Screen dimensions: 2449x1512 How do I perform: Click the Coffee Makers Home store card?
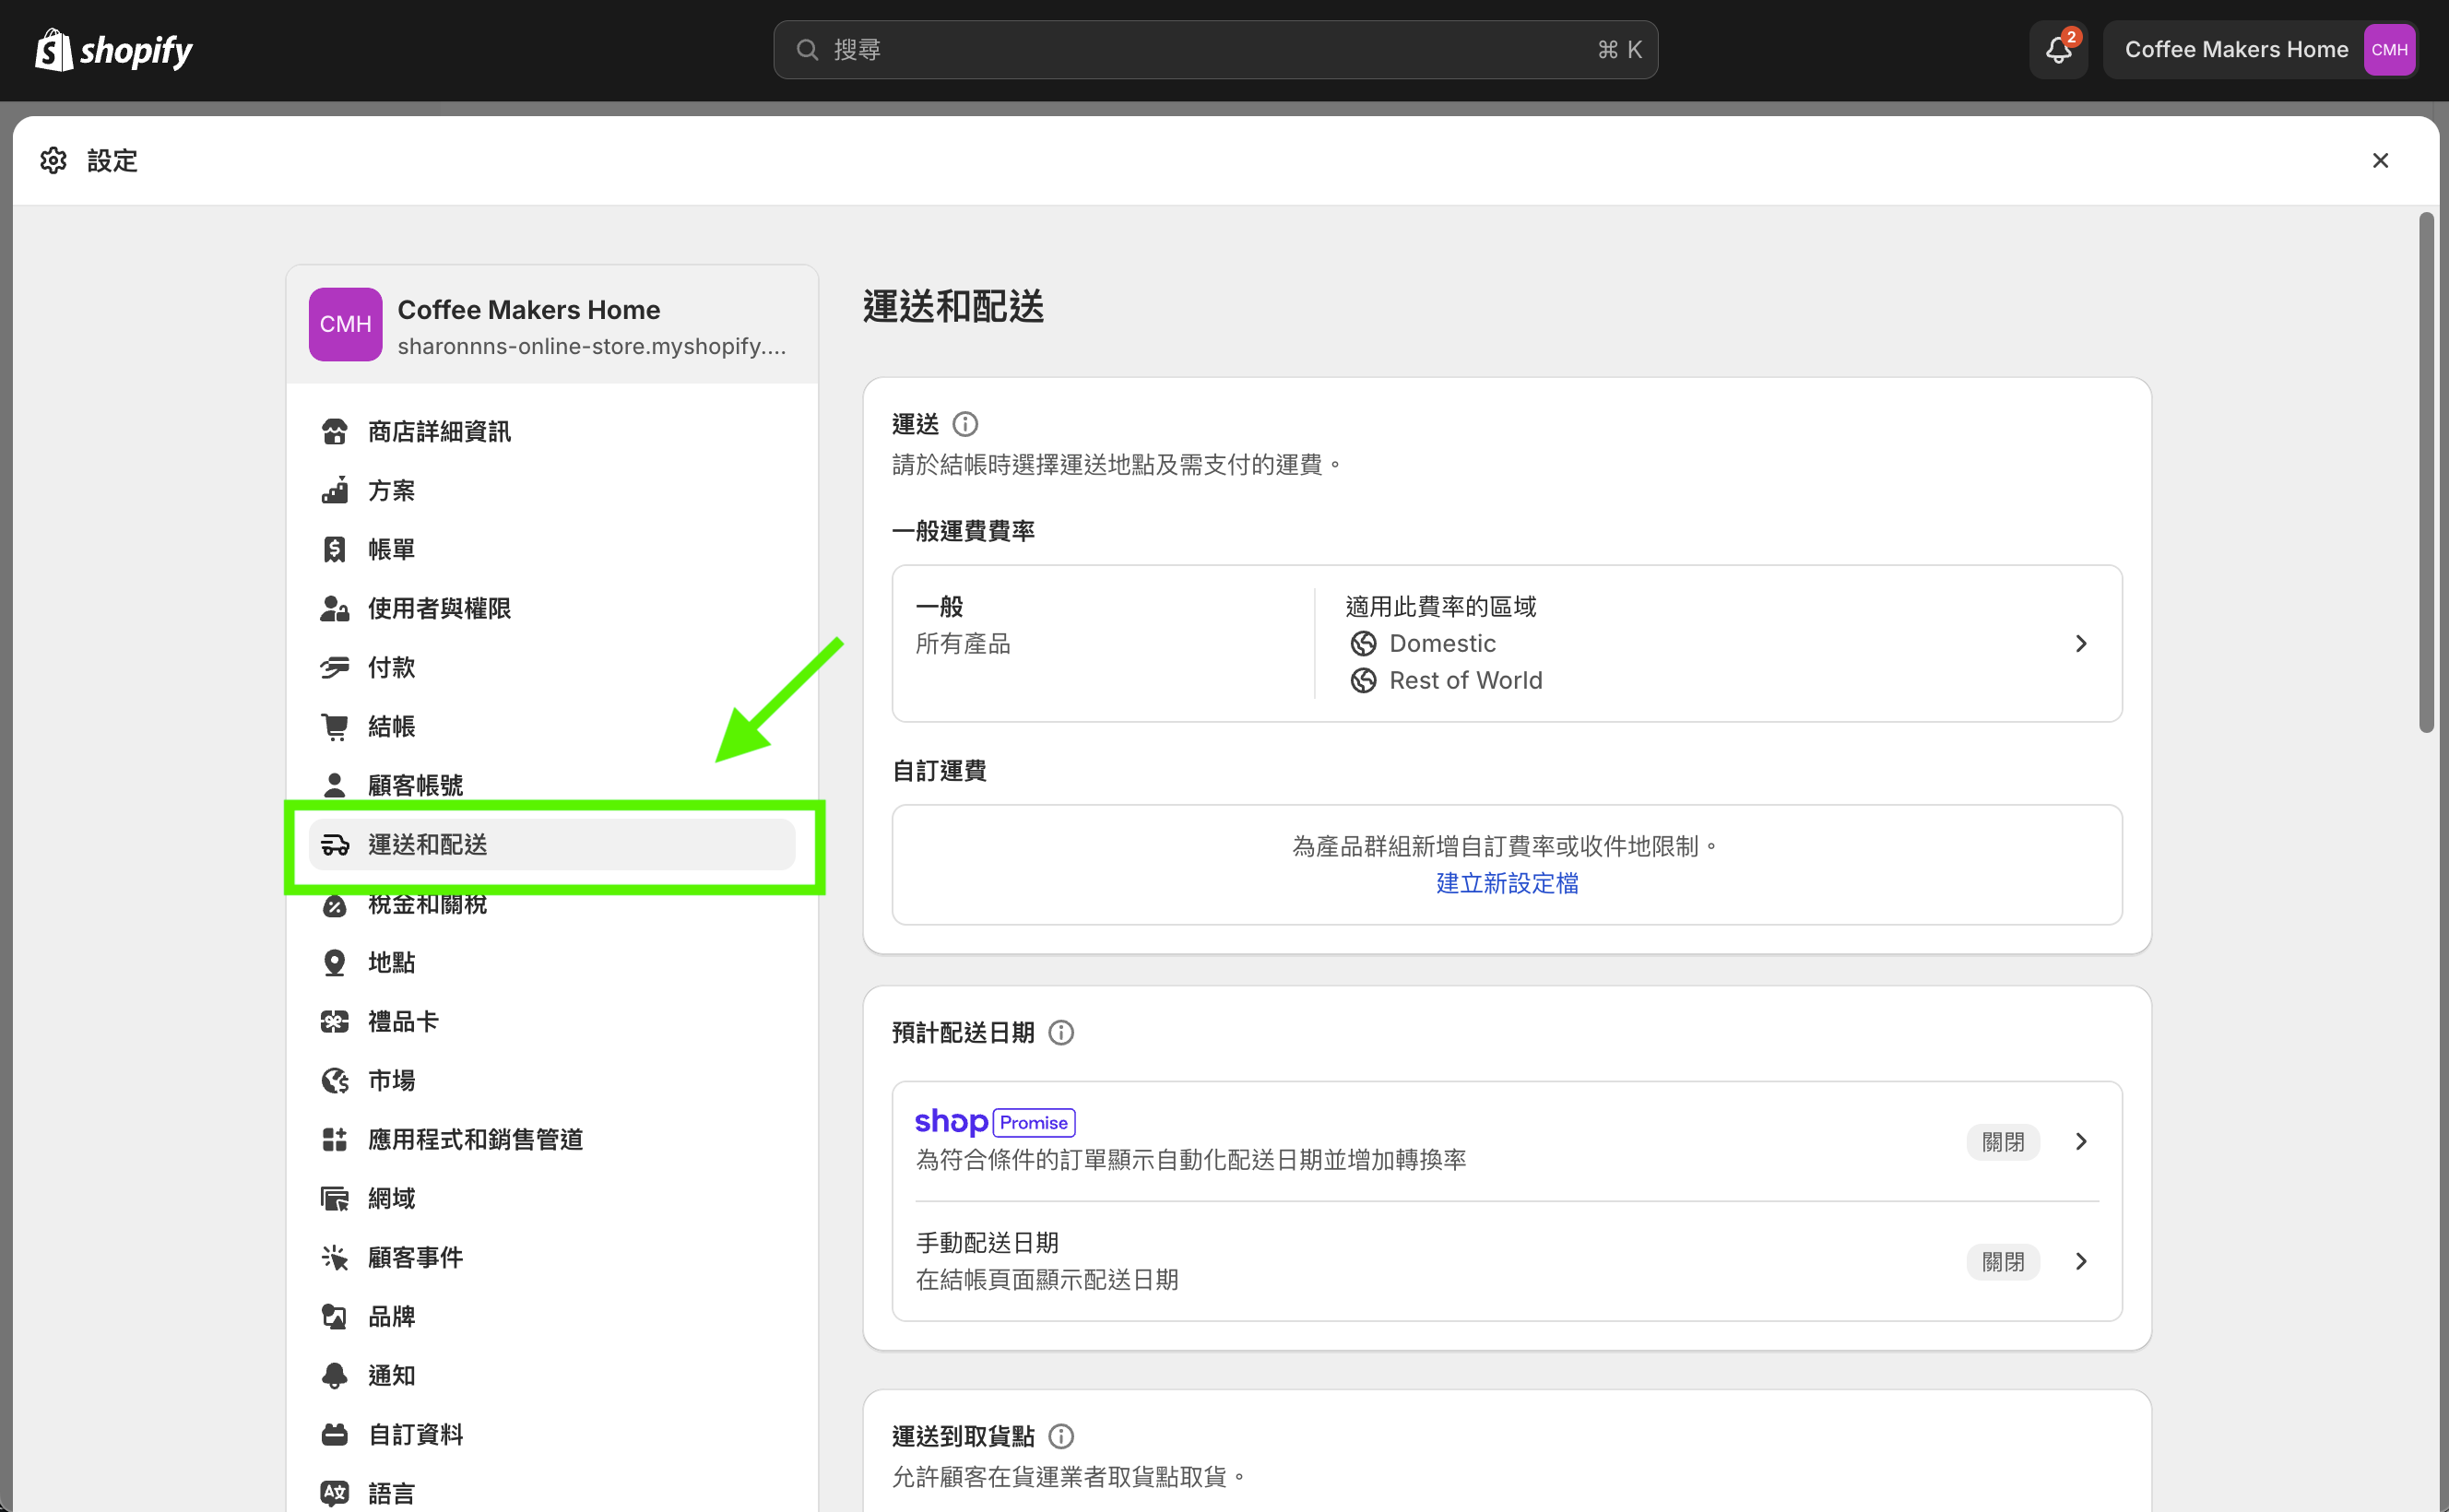point(552,325)
